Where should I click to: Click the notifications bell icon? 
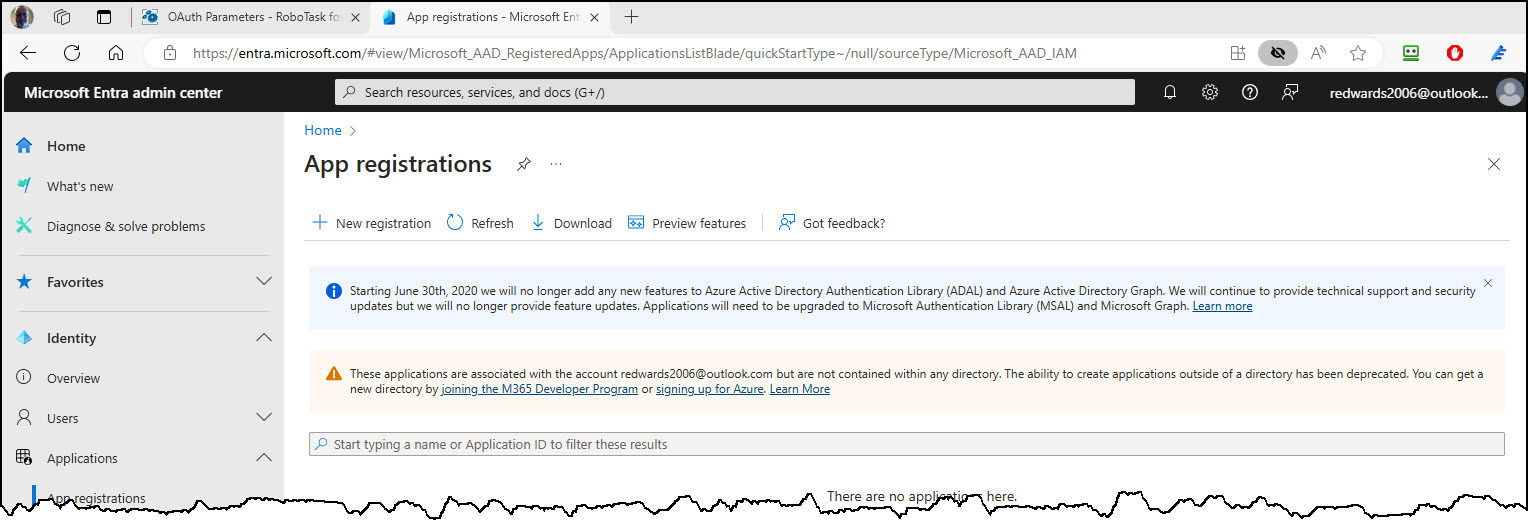pos(1170,92)
